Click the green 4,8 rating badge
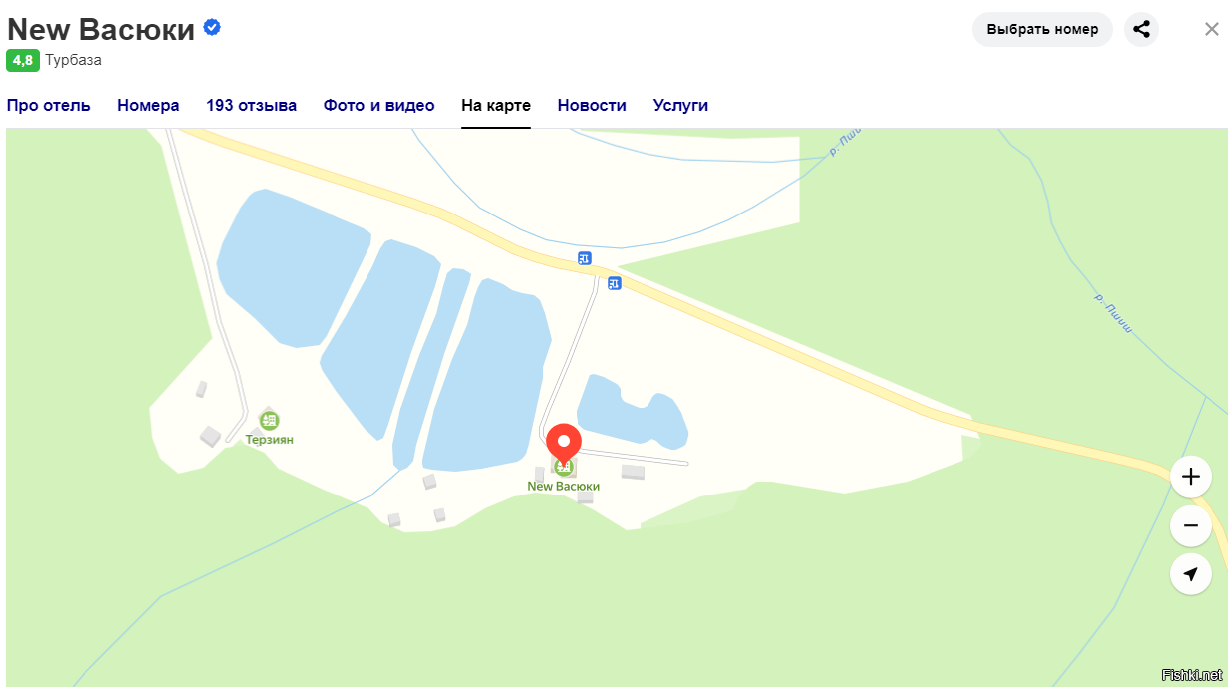1228x687 pixels. click(23, 60)
